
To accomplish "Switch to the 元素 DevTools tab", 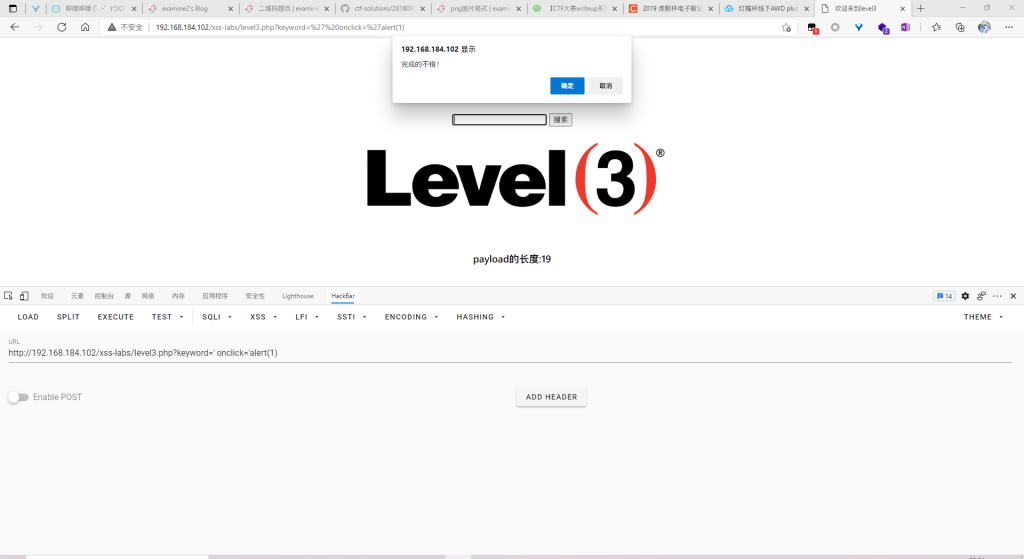I will (77, 296).
